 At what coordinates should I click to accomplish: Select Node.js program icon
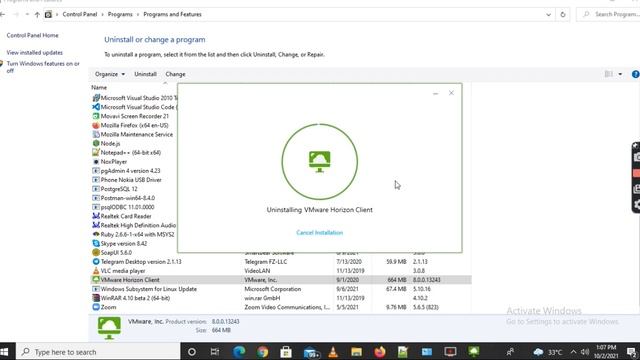pyautogui.click(x=96, y=143)
